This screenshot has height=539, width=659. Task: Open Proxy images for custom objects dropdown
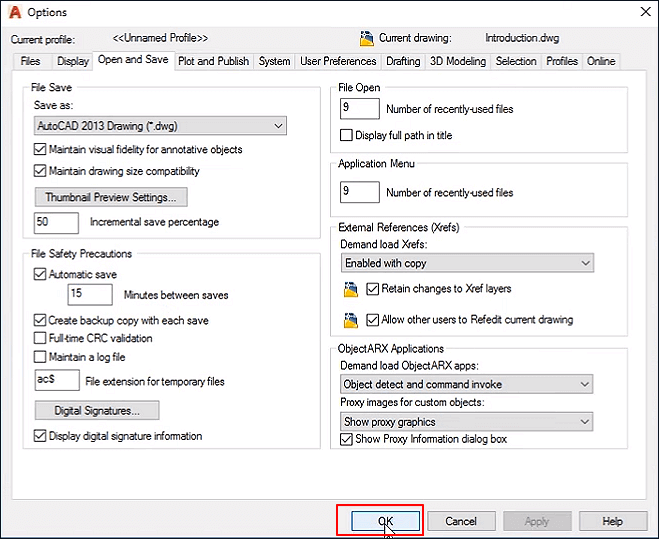[466, 422]
